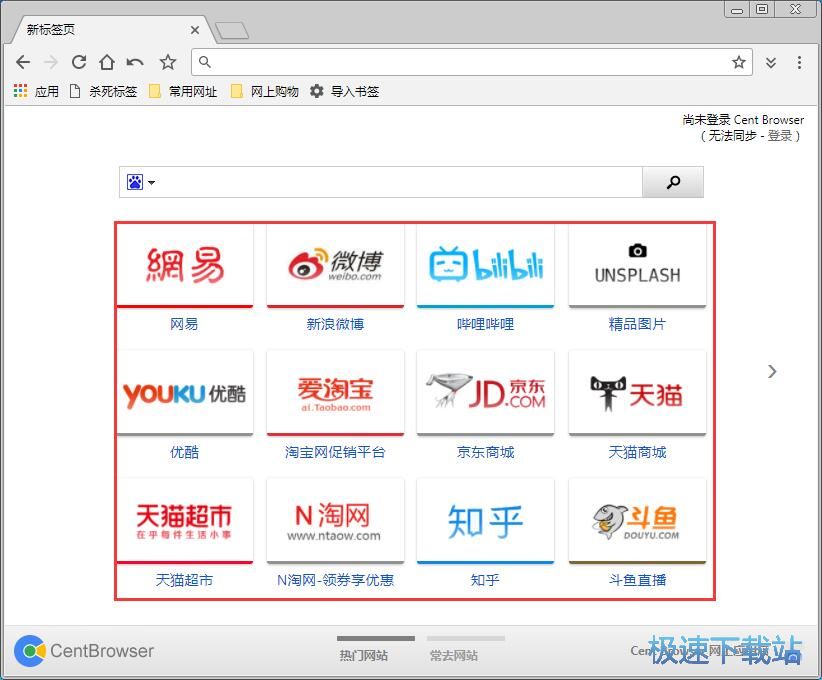The image size is (822, 680).
Task: Click the magnifier search button
Action: click(673, 182)
